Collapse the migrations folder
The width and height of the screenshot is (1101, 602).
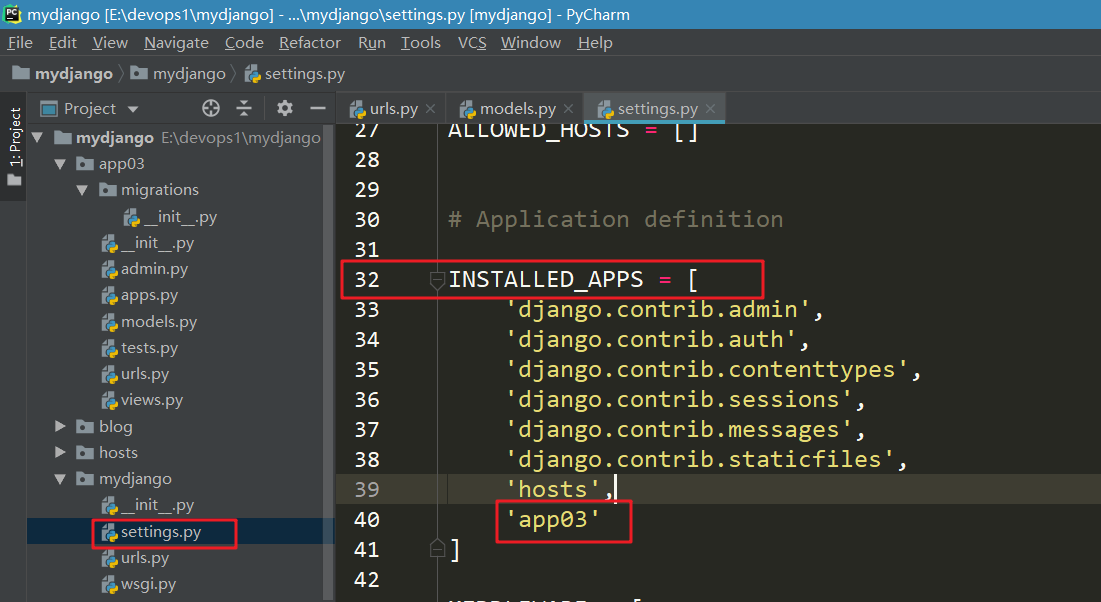82,190
